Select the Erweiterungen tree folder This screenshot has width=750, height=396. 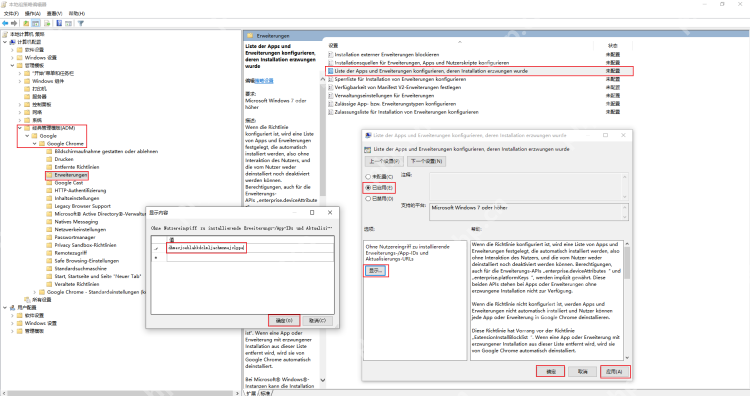pos(71,175)
